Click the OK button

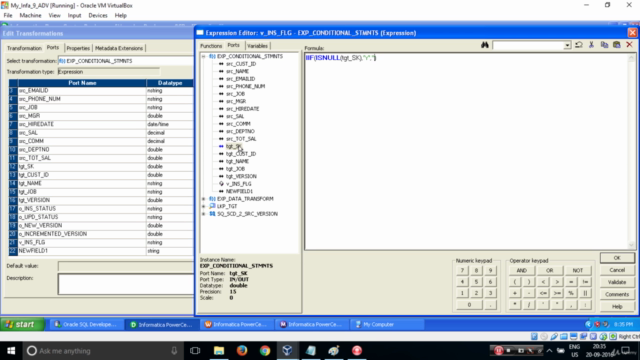click(617, 258)
